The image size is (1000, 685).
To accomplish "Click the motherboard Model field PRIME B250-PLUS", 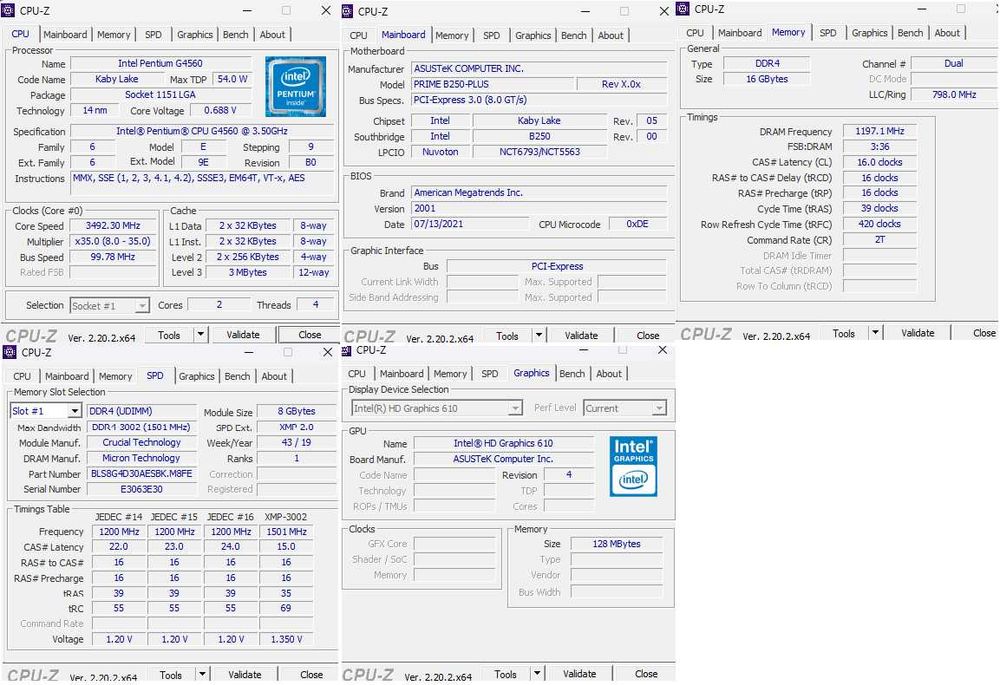I will point(492,84).
